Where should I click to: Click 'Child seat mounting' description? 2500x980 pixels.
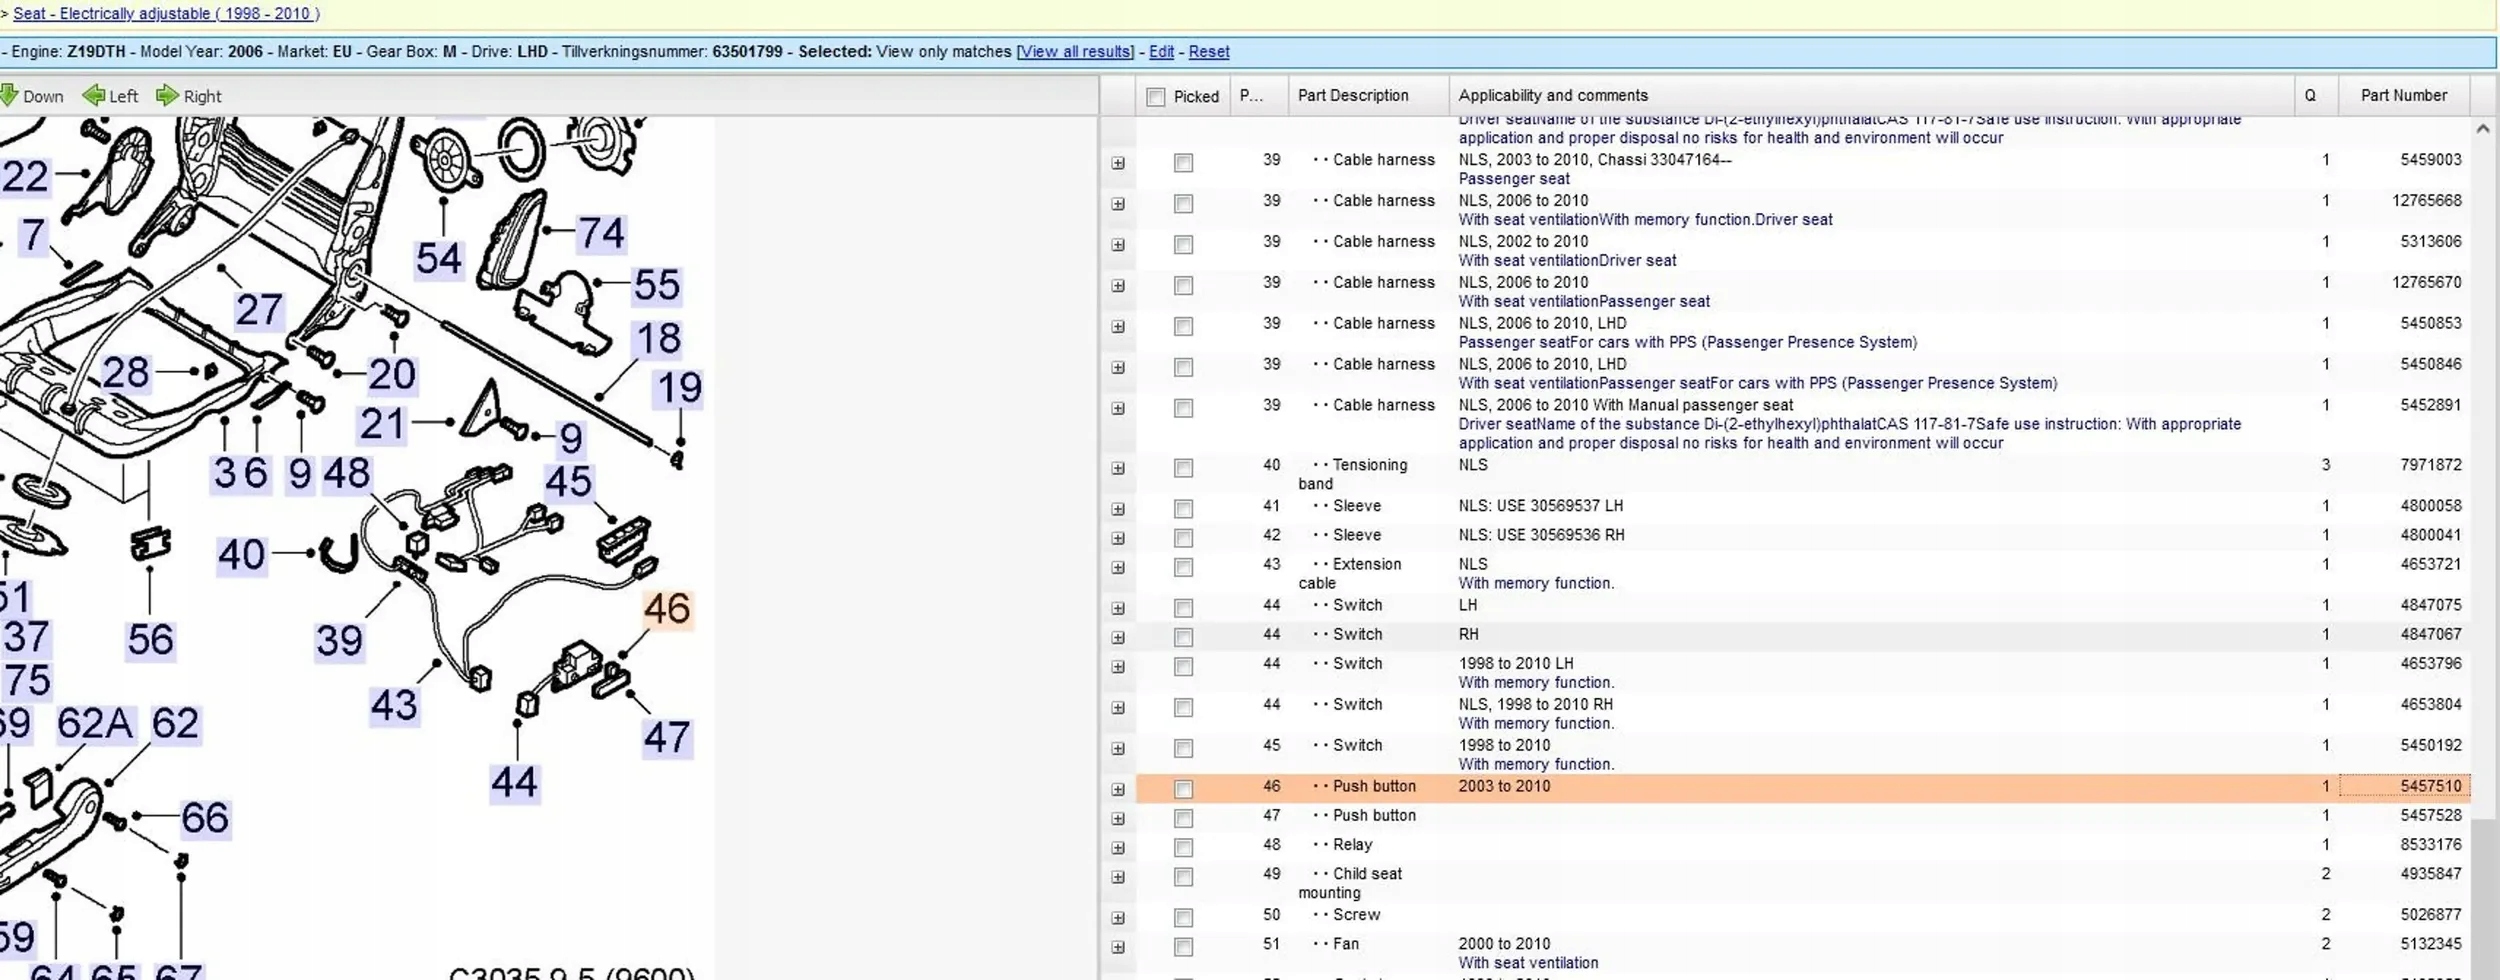pyautogui.click(x=1350, y=883)
